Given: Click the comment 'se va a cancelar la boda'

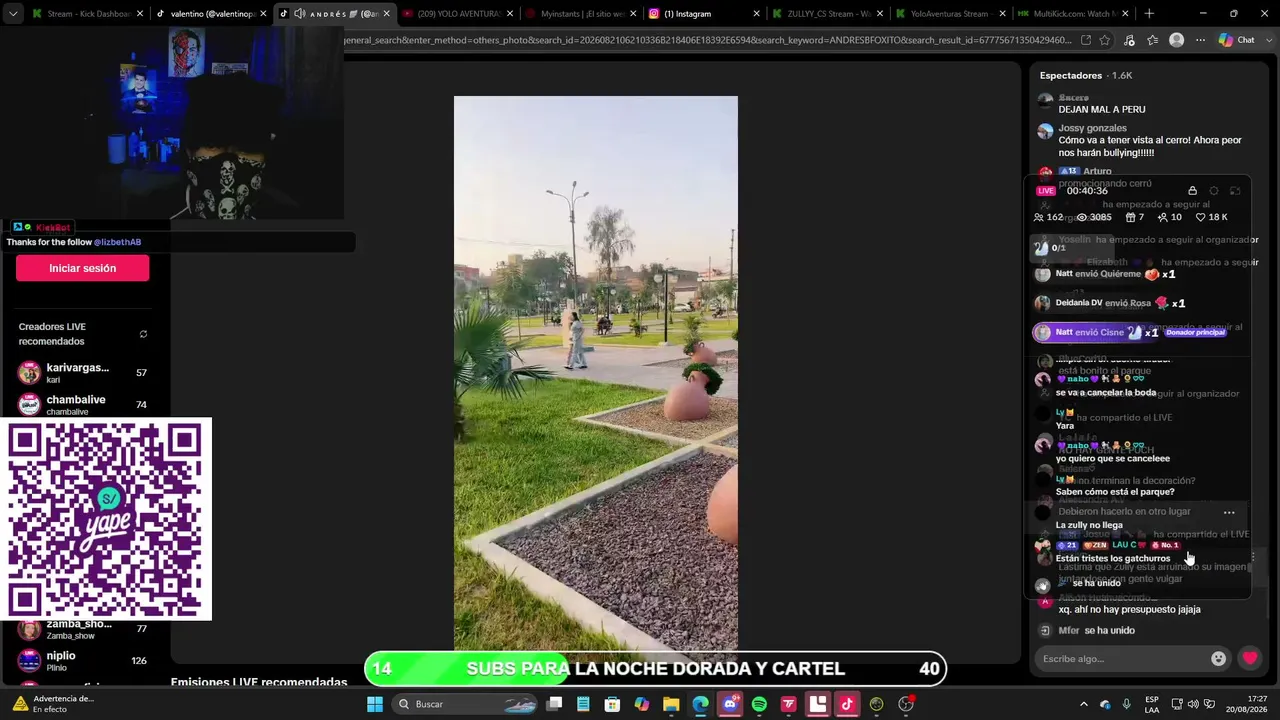Looking at the screenshot, I should pyautogui.click(x=1106, y=393).
